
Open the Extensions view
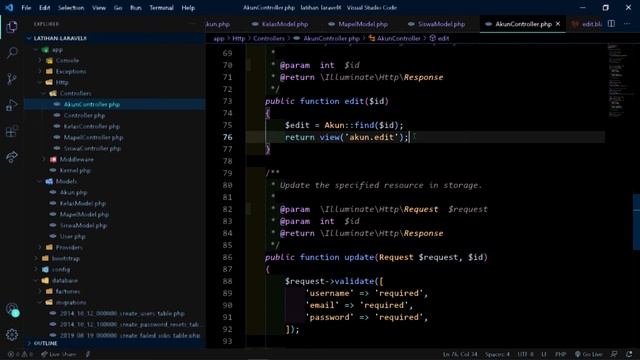point(12,131)
